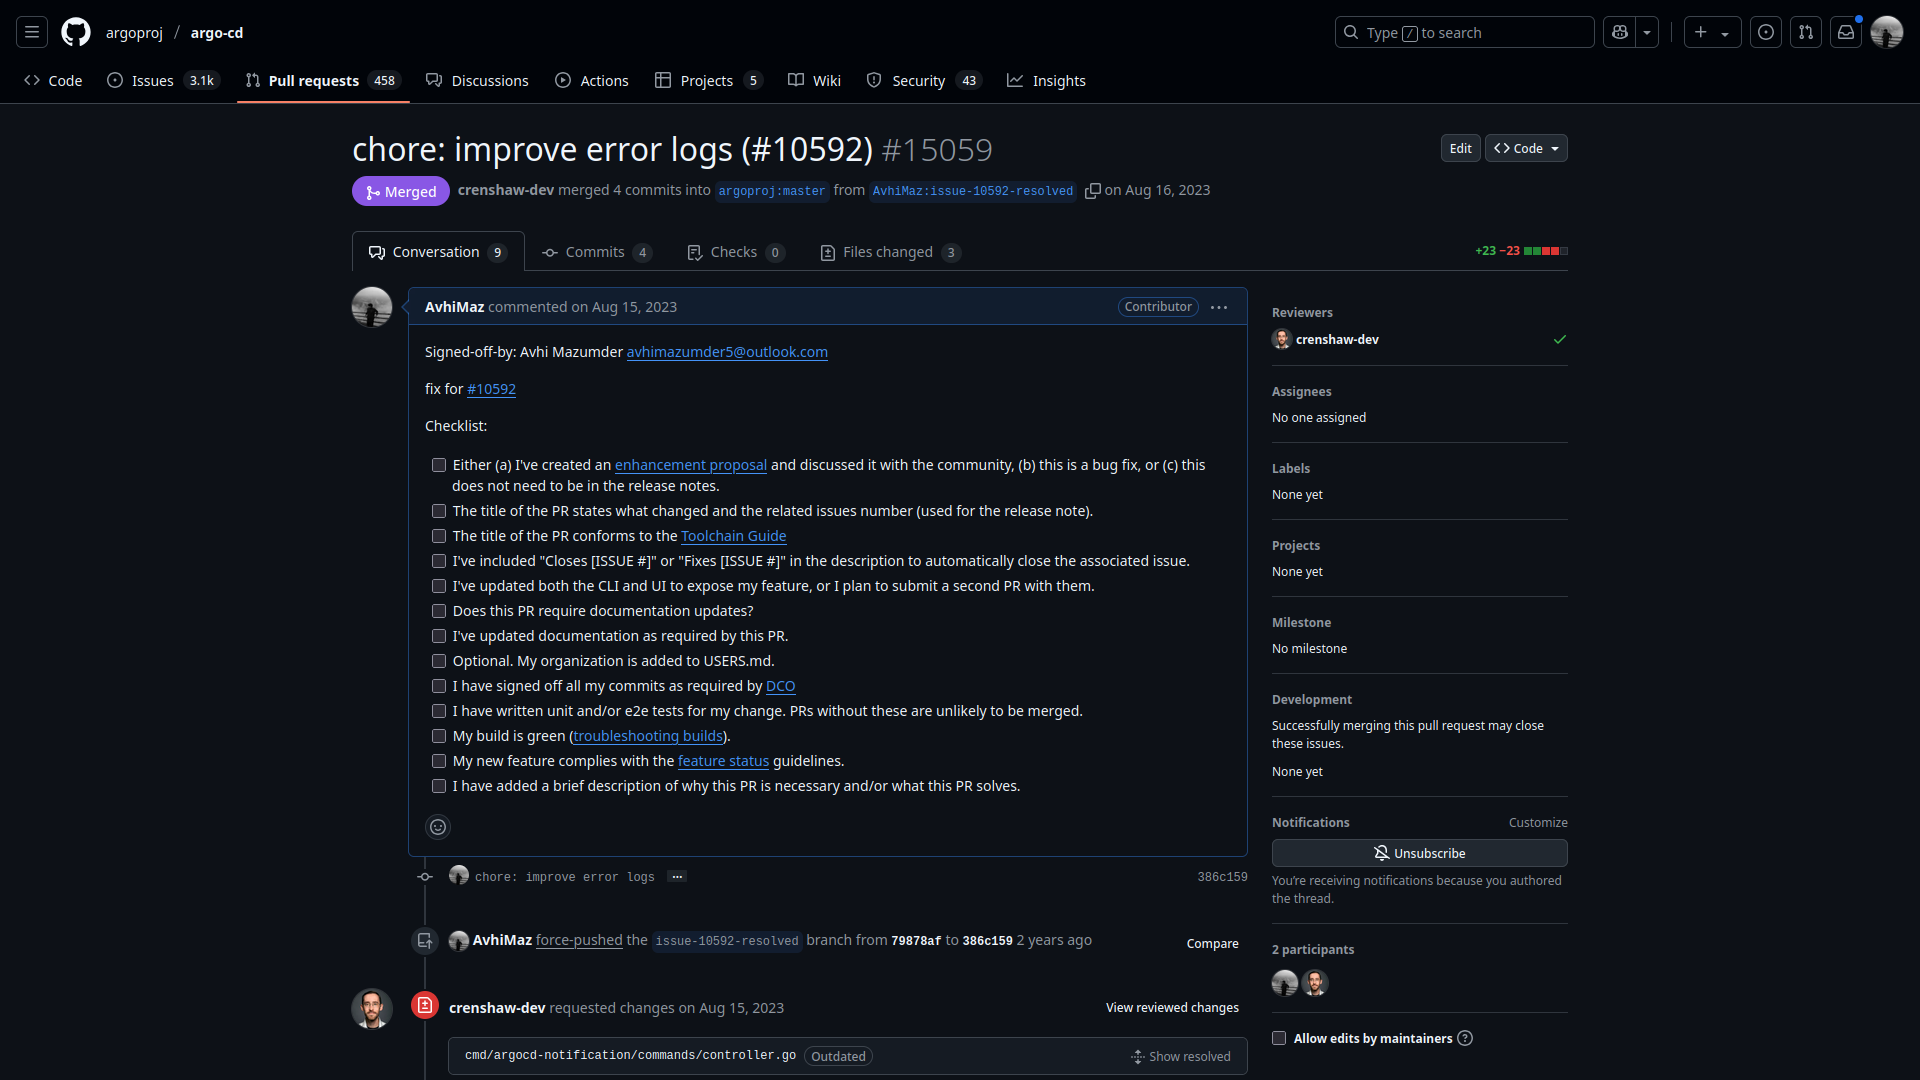Open Copilot chat icon
The image size is (1920, 1080).
1620,32
